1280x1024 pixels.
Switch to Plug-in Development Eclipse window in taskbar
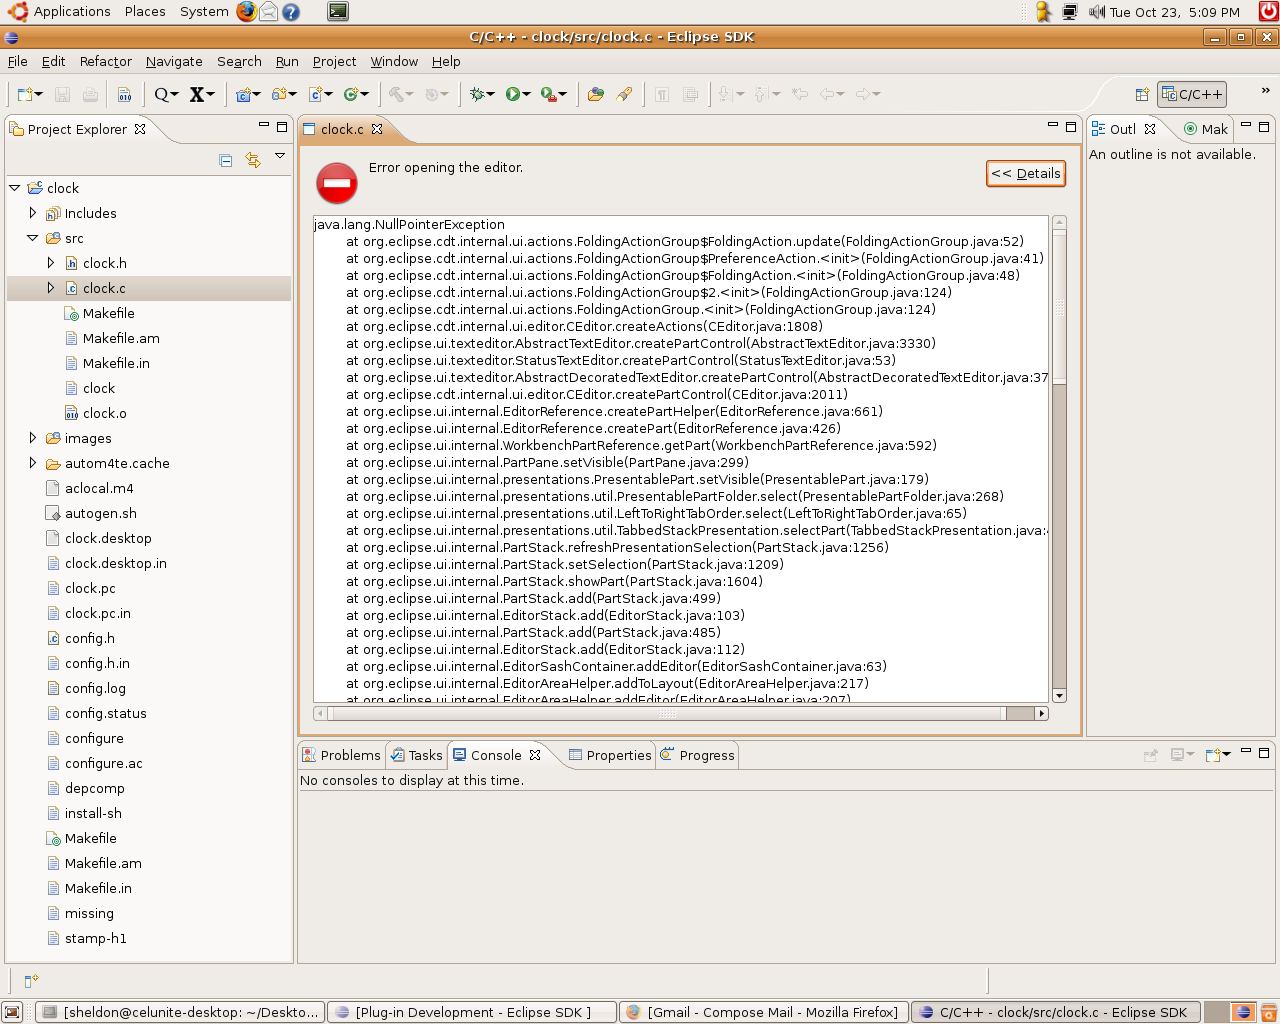472,1012
